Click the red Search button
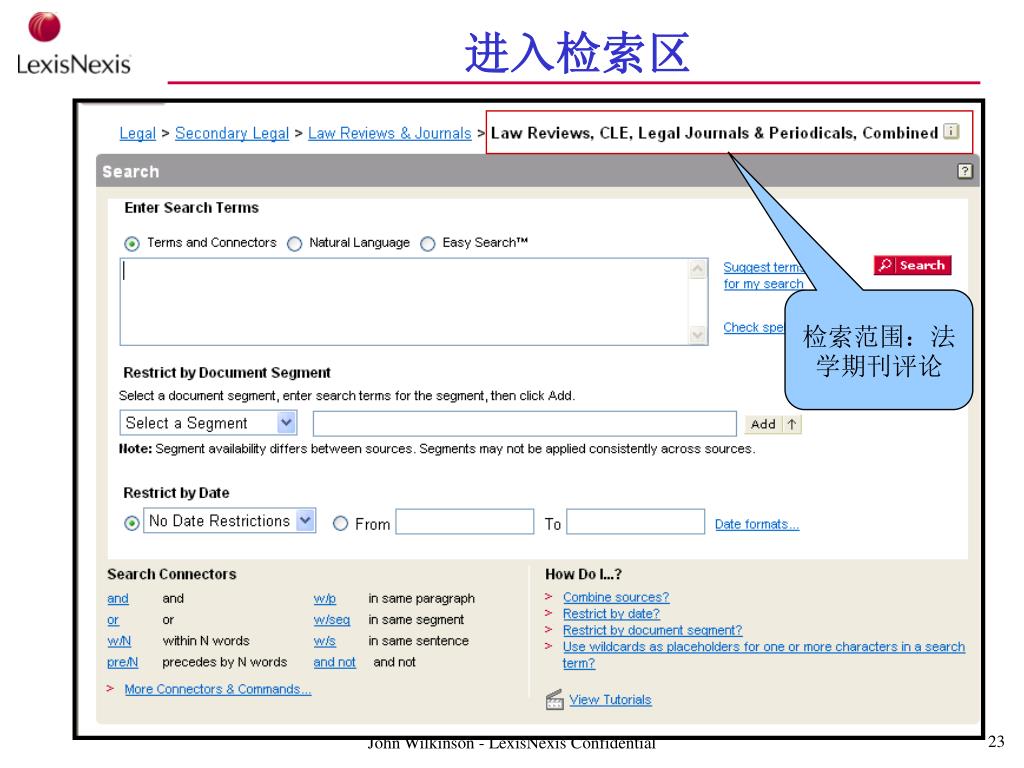Viewport: 1024px width, 768px height. click(x=912, y=265)
